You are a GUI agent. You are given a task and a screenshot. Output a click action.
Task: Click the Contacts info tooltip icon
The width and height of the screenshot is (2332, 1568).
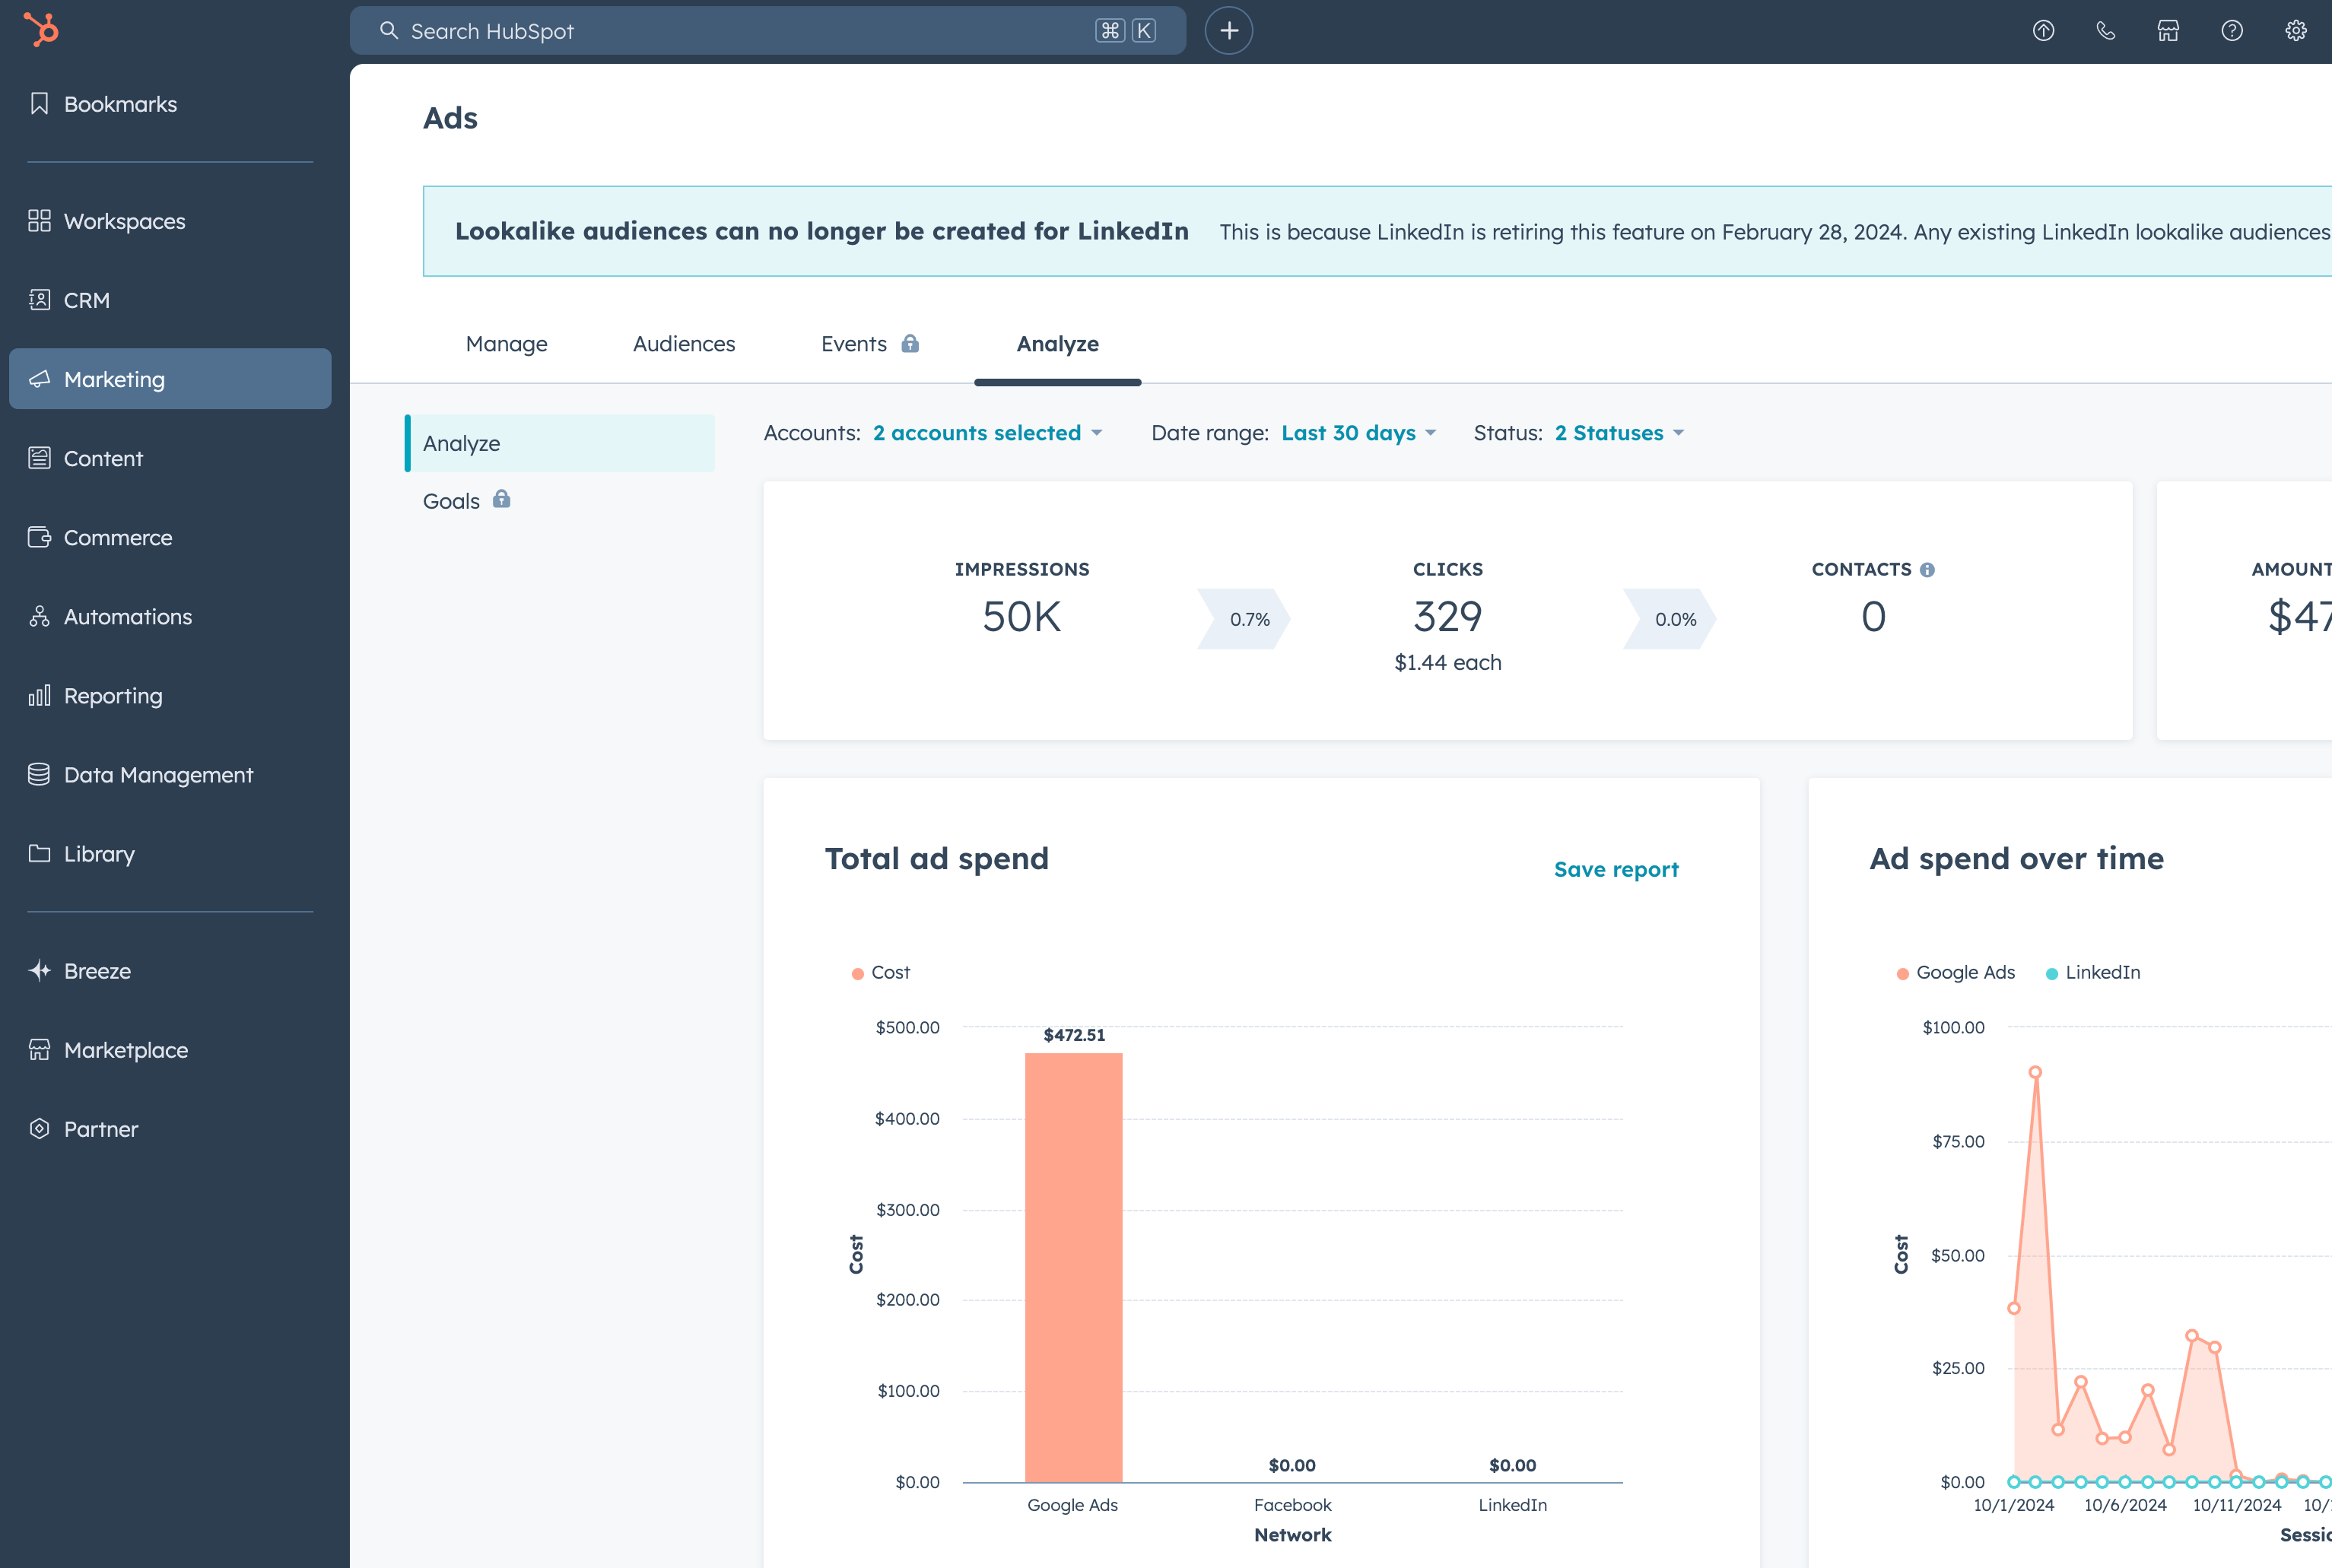tap(1927, 570)
